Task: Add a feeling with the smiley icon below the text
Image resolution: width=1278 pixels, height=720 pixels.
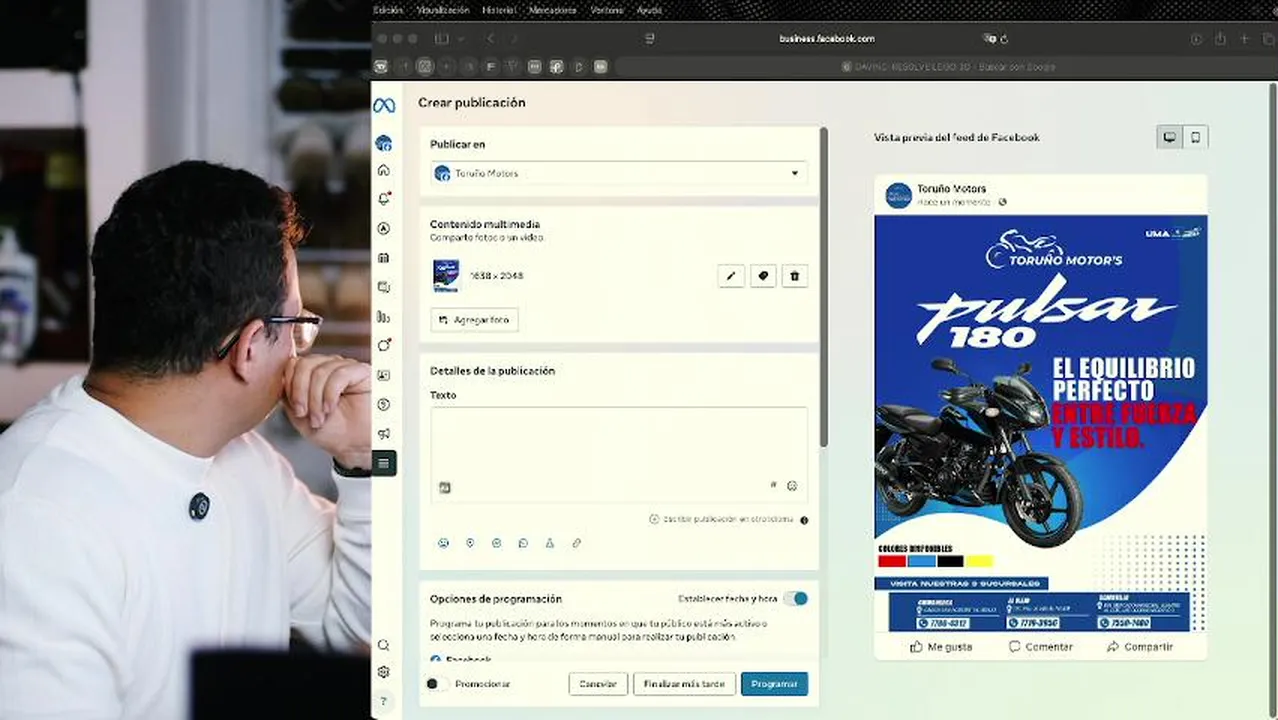Action: [x=443, y=543]
